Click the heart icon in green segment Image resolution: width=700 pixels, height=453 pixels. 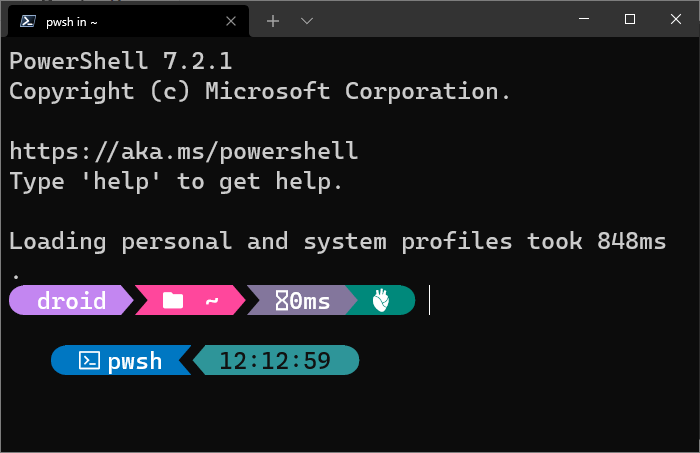(x=381, y=300)
